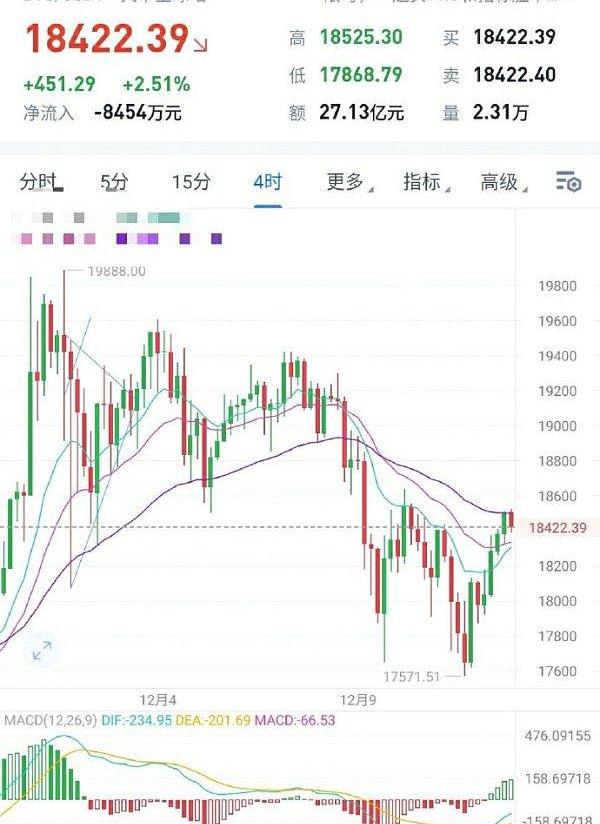Screen dimensions: 600x824
Task: Open the 更多 timeframe dropdown
Action: 346,182
